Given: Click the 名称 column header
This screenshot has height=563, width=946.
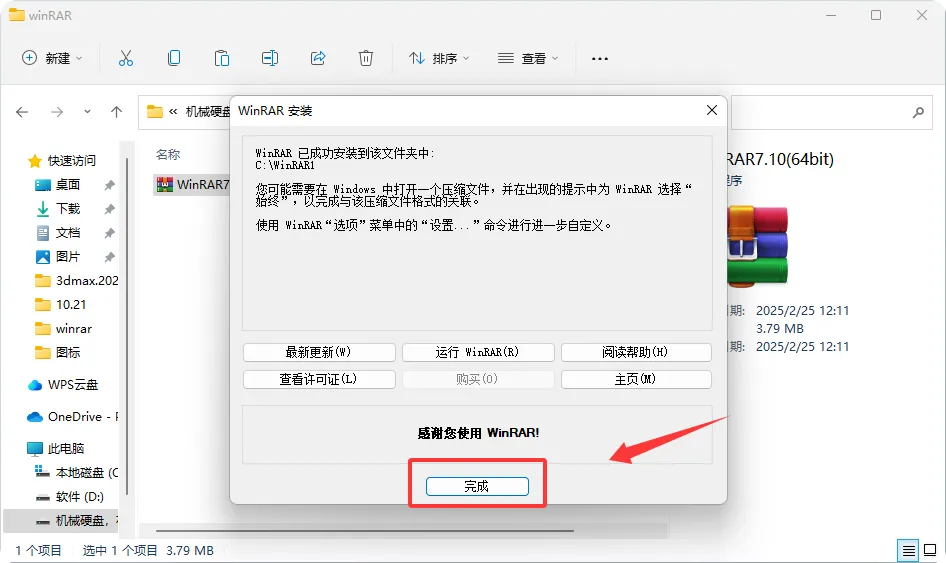Looking at the screenshot, I should 168,154.
